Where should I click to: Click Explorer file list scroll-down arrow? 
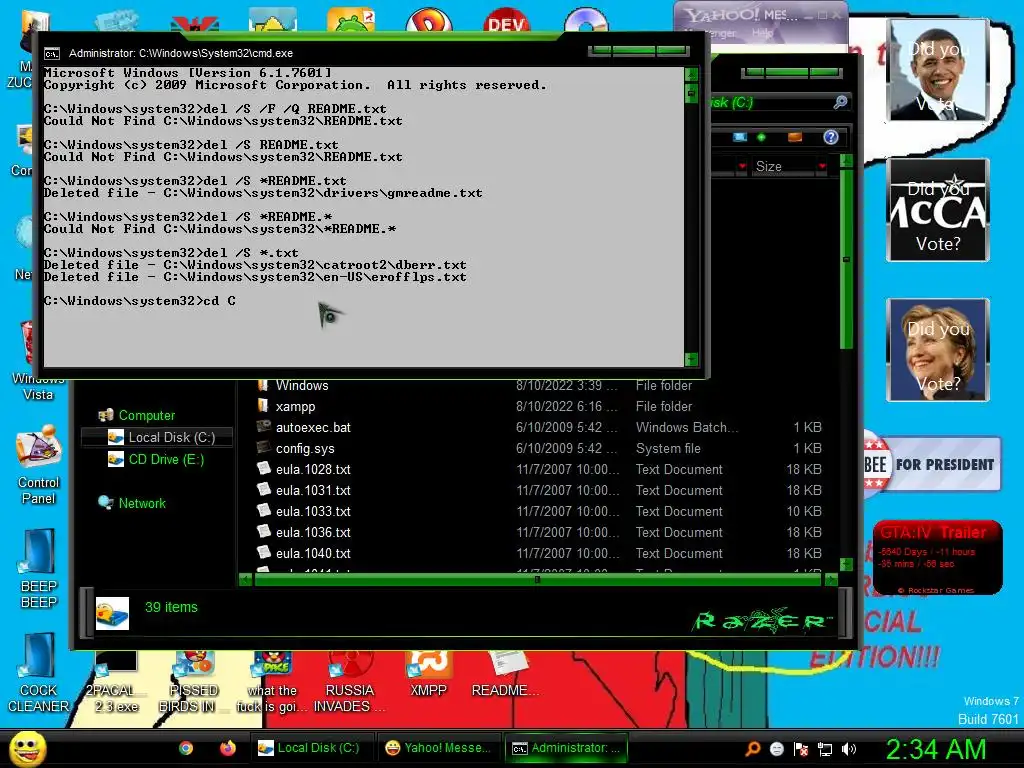click(846, 564)
